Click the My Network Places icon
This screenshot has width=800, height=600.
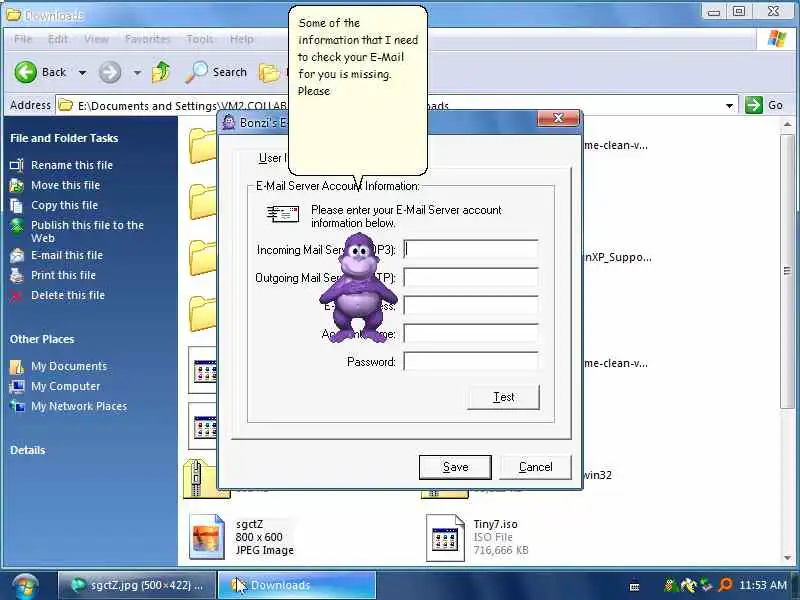(17, 406)
